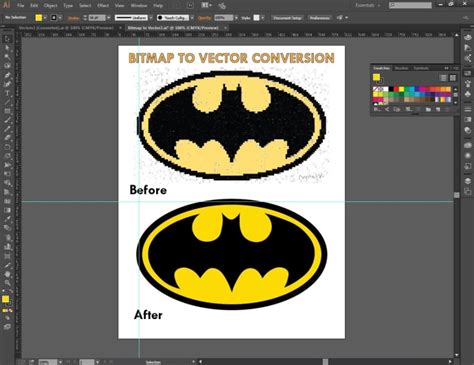Select the Paintbrush tool
474x365 pixels.
[x=7, y=120]
